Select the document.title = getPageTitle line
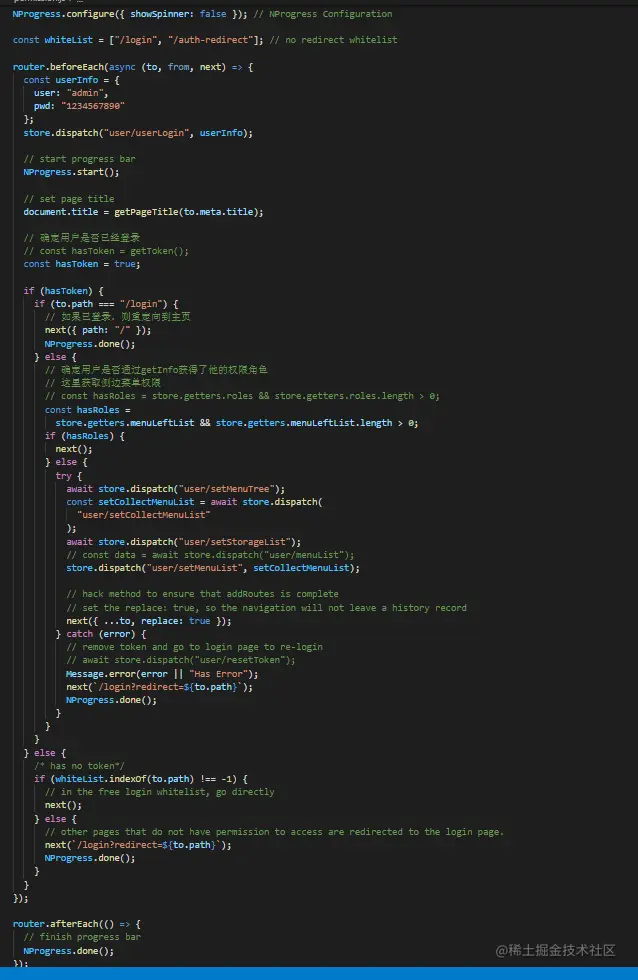The width and height of the screenshot is (638, 980). [143, 212]
